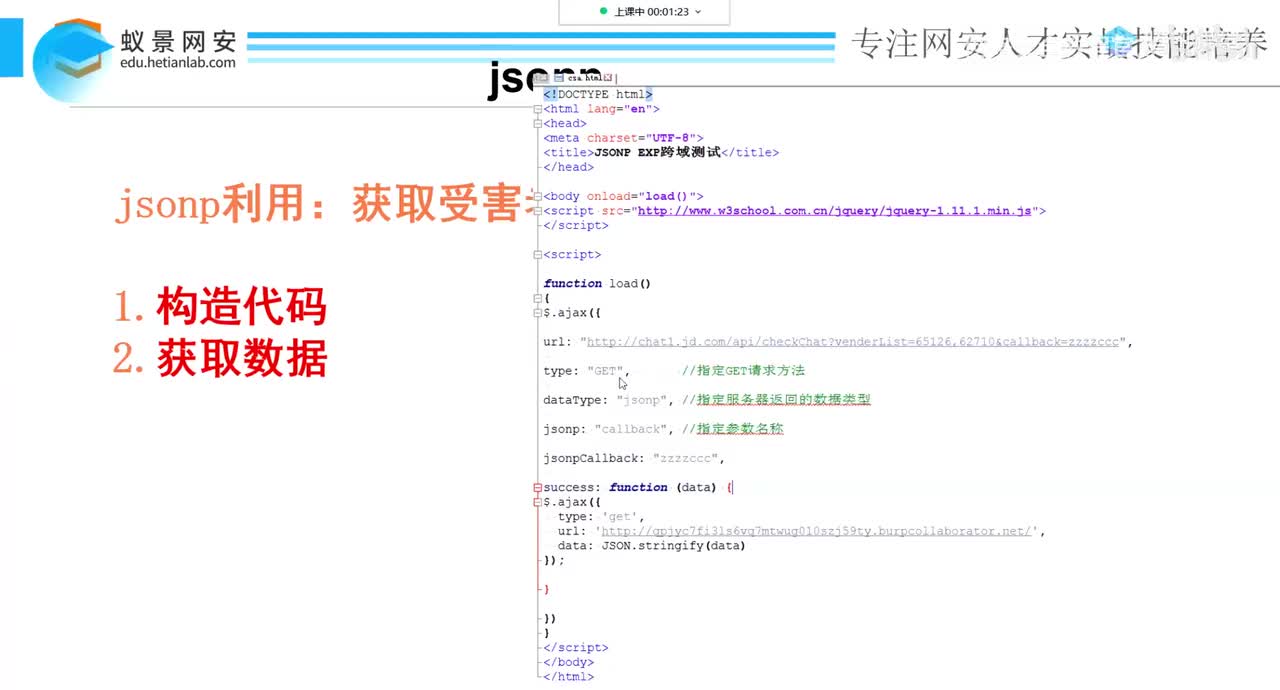Close the csa.html tab
The width and height of the screenshot is (1280, 690).
[608, 77]
